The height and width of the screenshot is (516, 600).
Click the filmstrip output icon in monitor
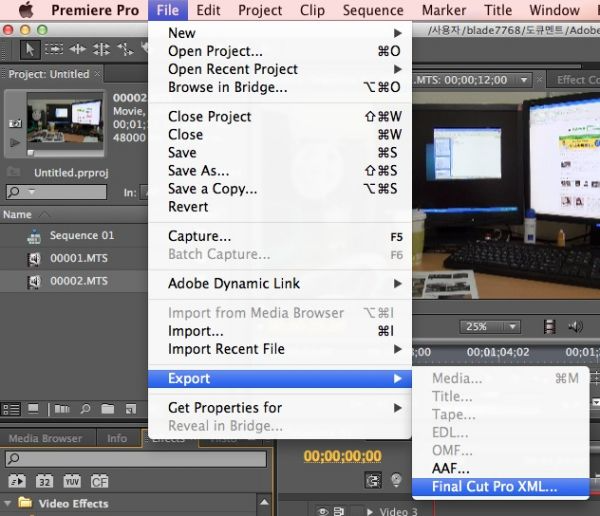[549, 327]
